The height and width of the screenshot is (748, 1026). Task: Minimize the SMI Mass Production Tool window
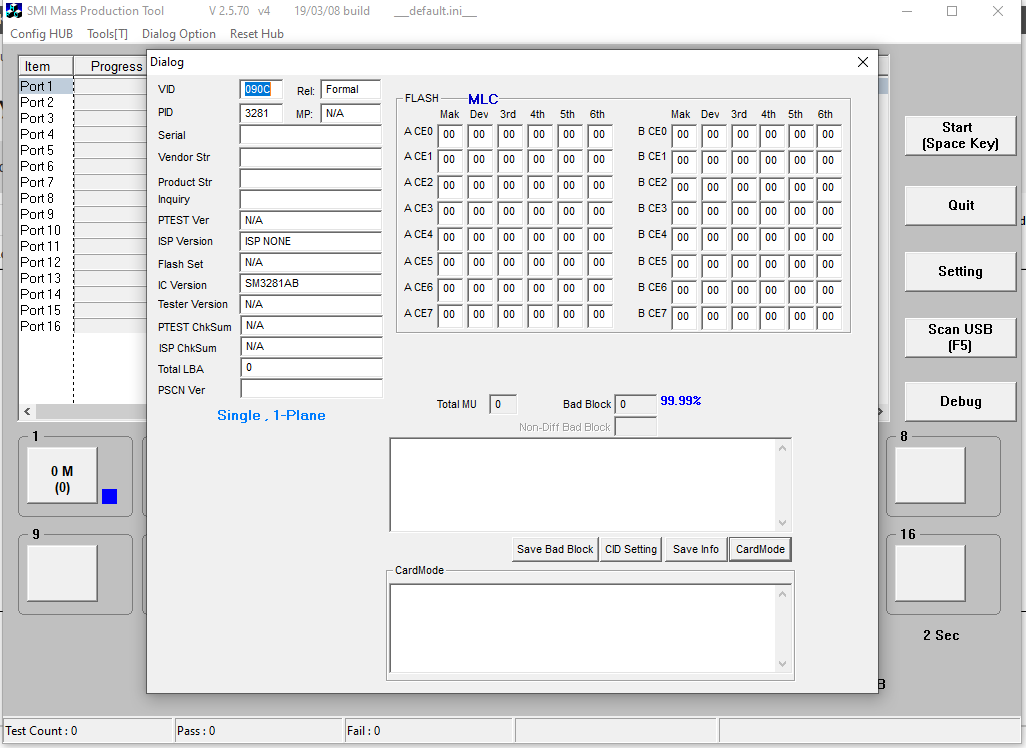[x=907, y=11]
